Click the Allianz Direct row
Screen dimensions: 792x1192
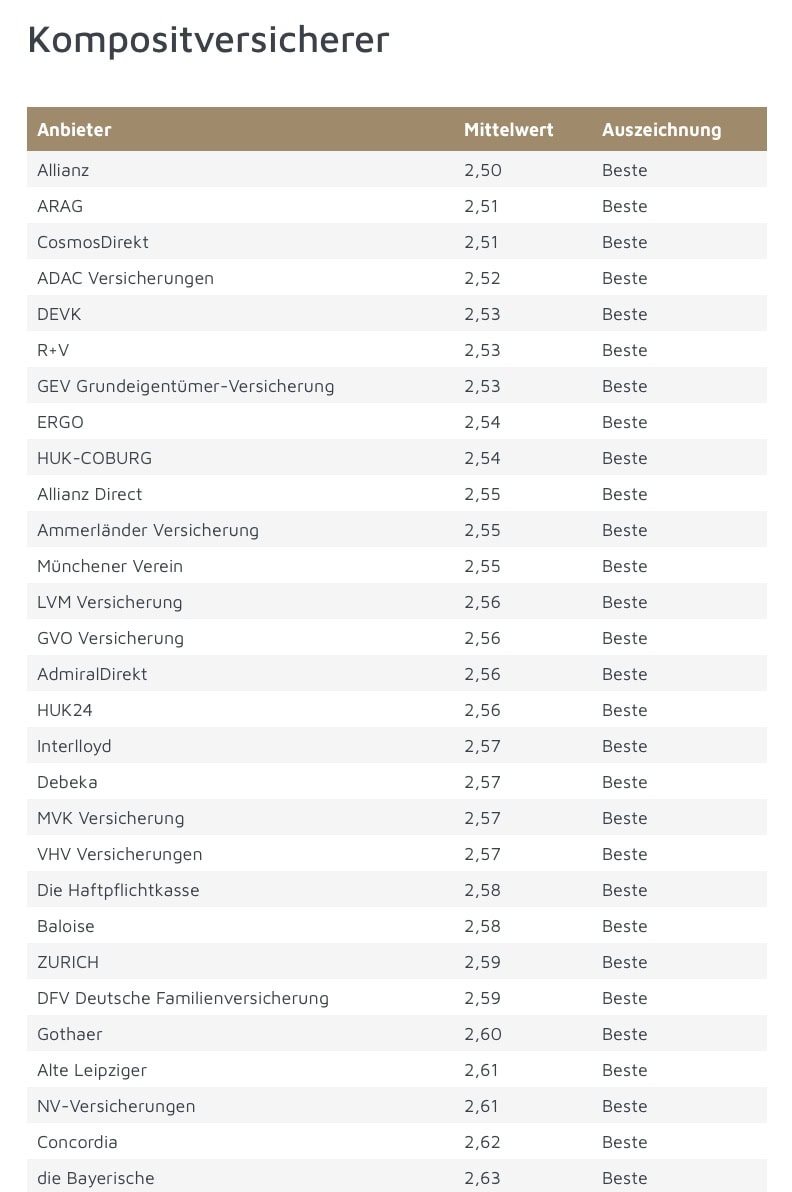coord(89,494)
